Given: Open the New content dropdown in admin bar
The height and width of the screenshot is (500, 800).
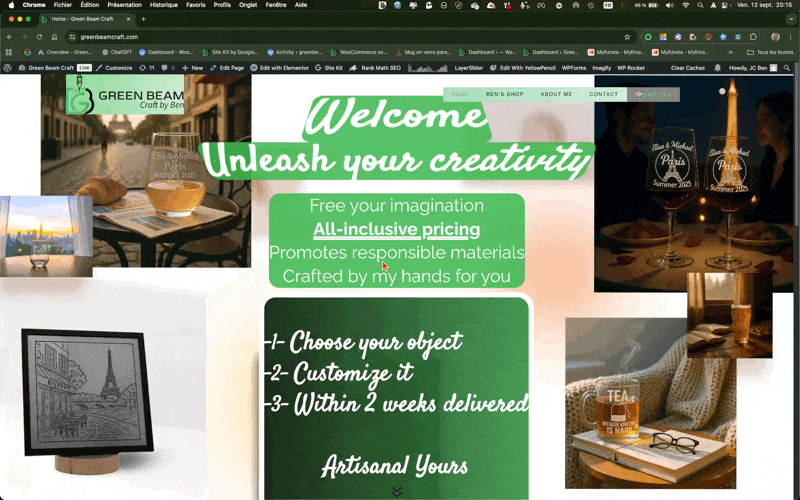Looking at the screenshot, I should pyautogui.click(x=193, y=68).
